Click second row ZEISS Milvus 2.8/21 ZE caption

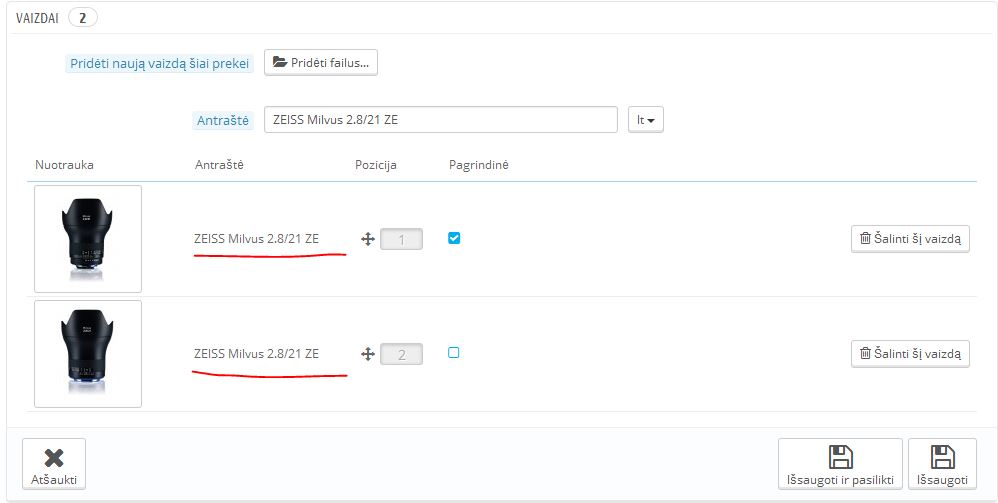tap(257, 353)
